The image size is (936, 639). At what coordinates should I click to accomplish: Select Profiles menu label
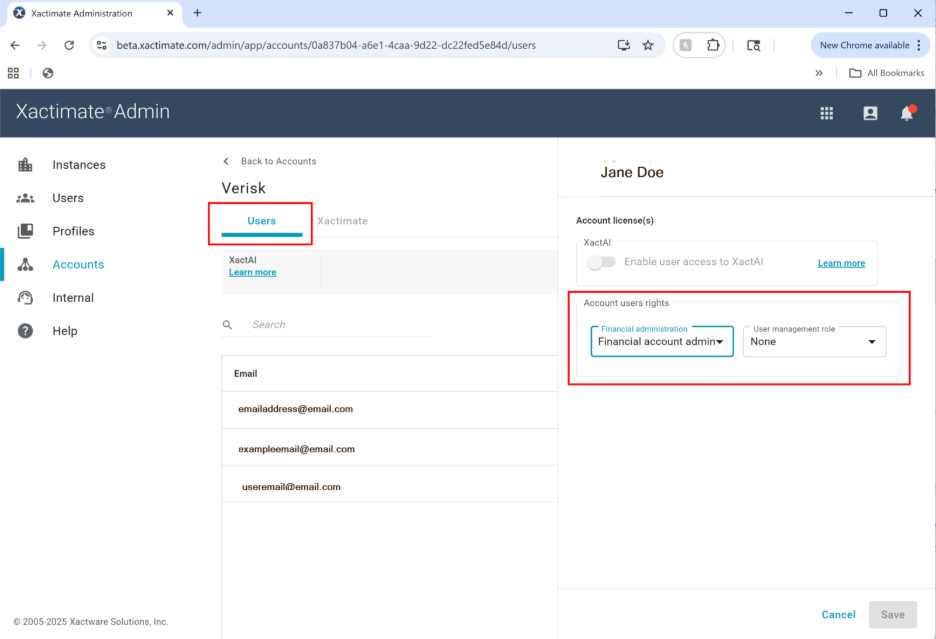click(x=73, y=231)
